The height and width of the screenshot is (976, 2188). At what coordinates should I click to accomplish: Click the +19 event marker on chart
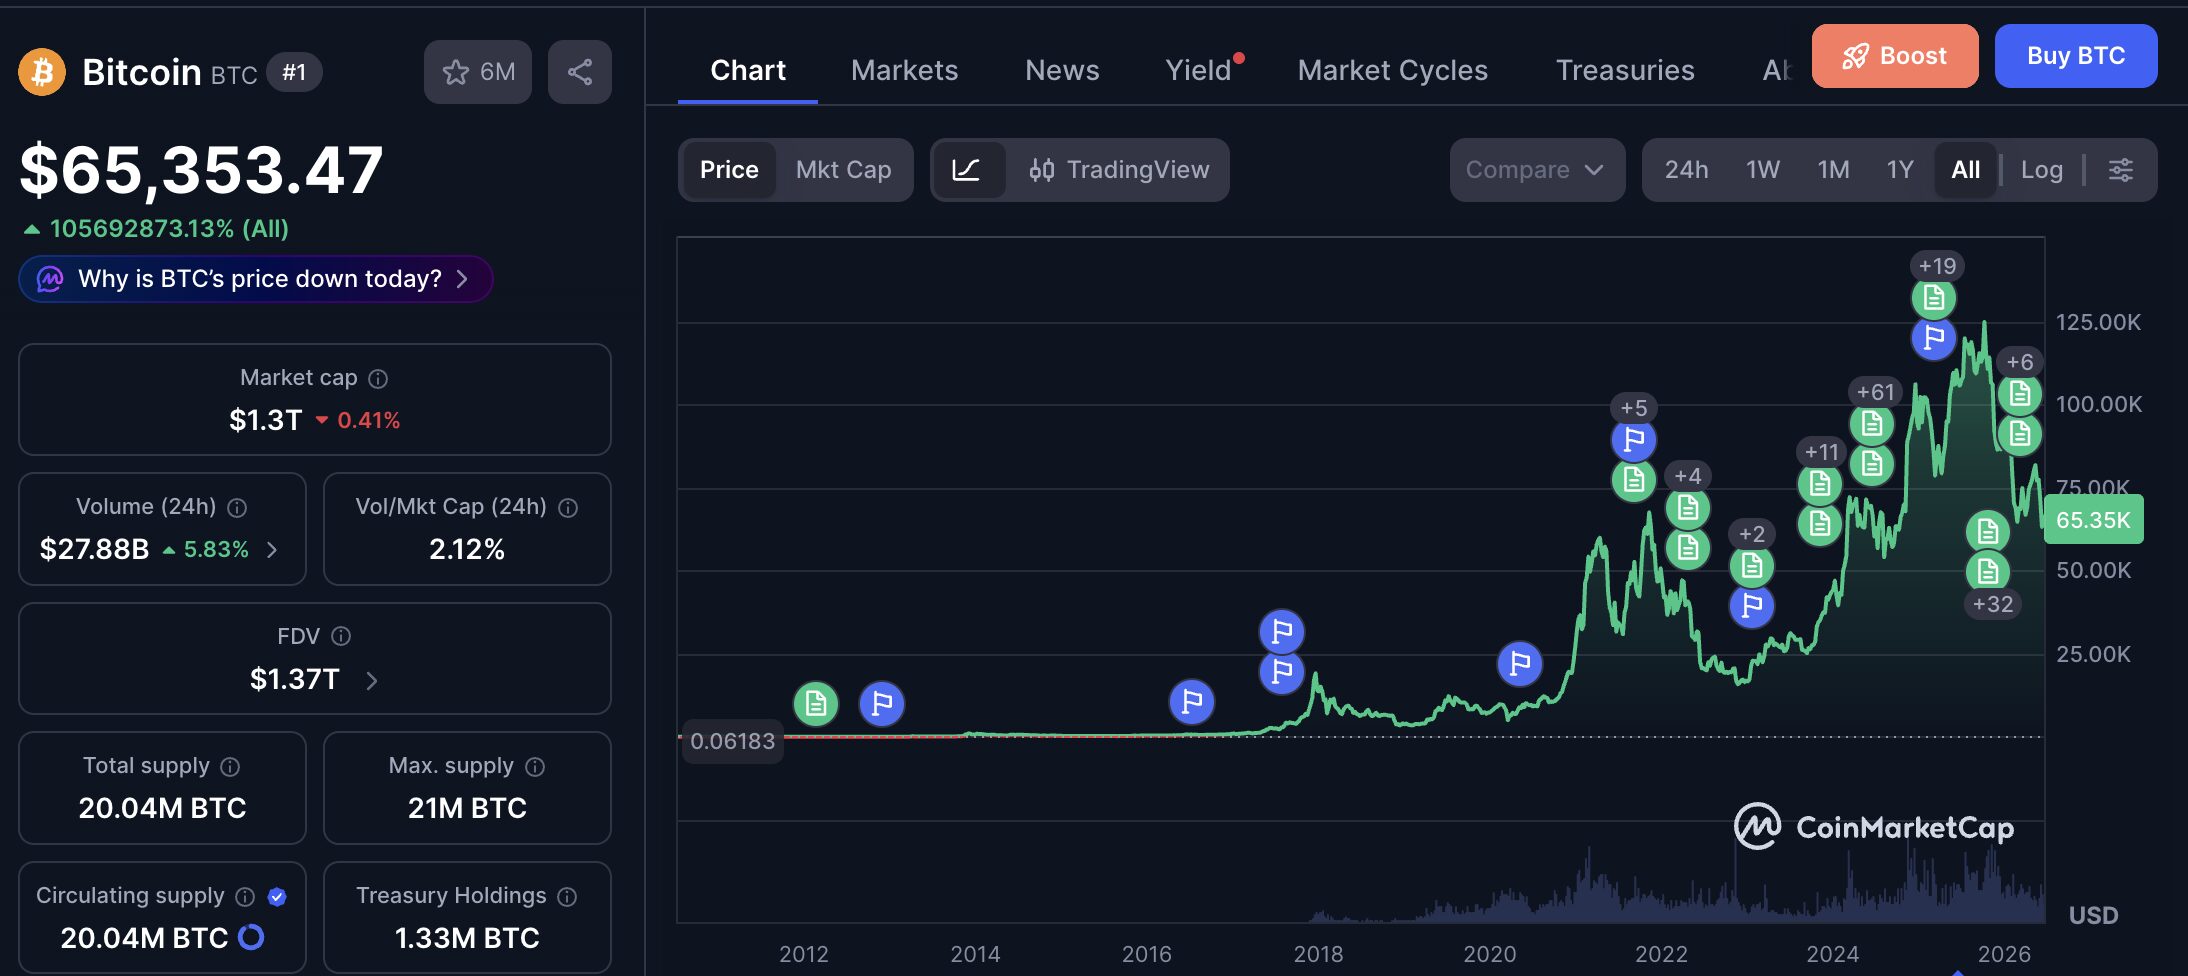[x=1937, y=266]
